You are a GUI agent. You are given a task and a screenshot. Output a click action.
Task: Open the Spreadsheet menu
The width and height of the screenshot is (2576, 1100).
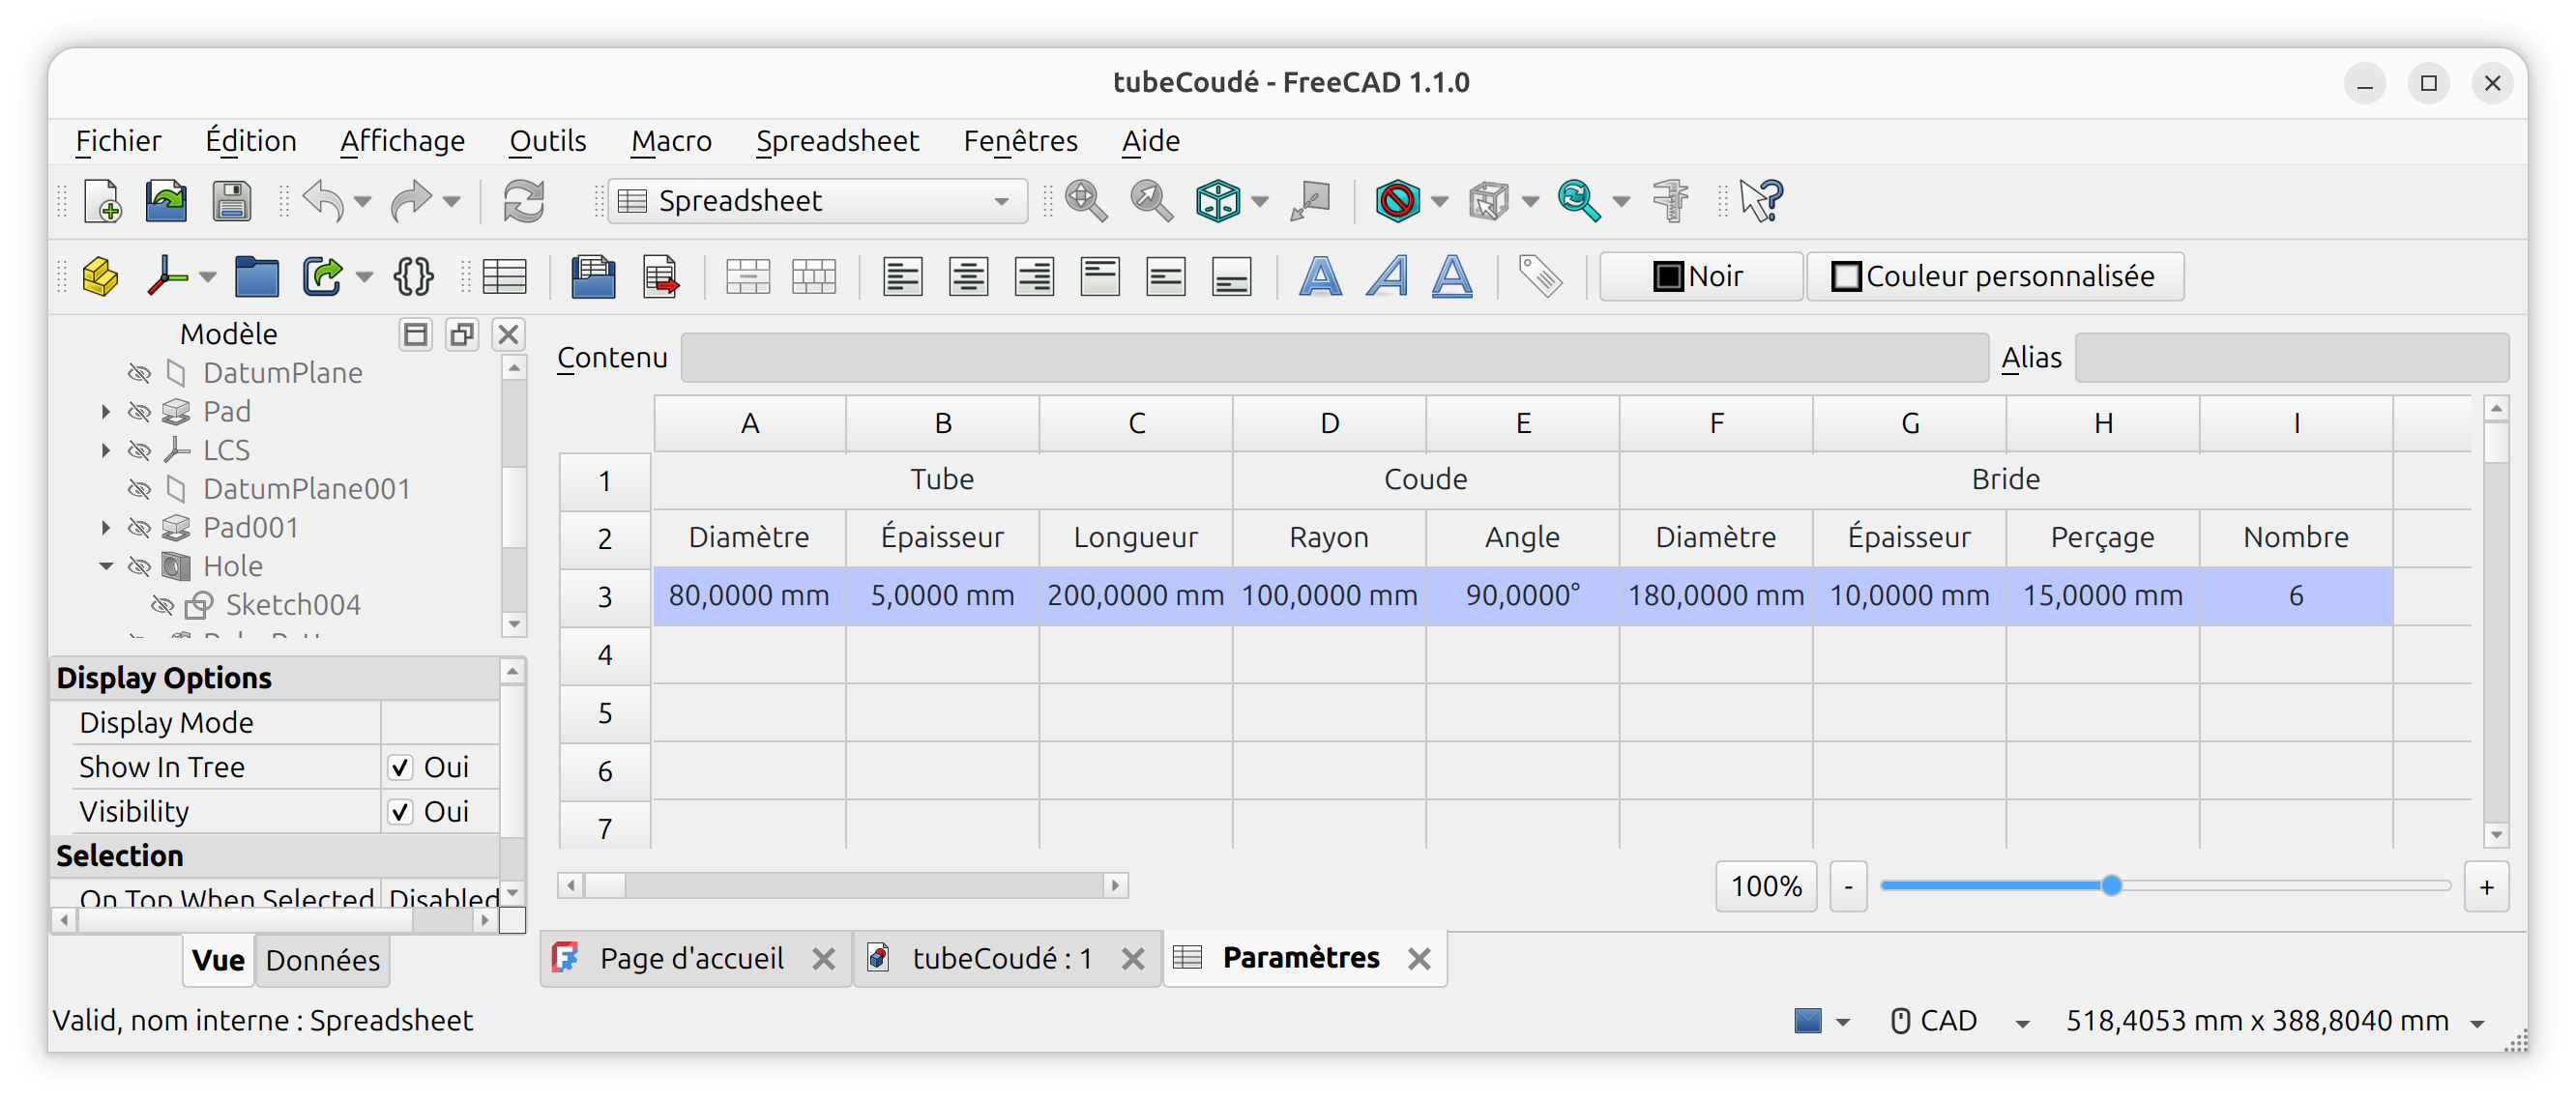coord(837,141)
